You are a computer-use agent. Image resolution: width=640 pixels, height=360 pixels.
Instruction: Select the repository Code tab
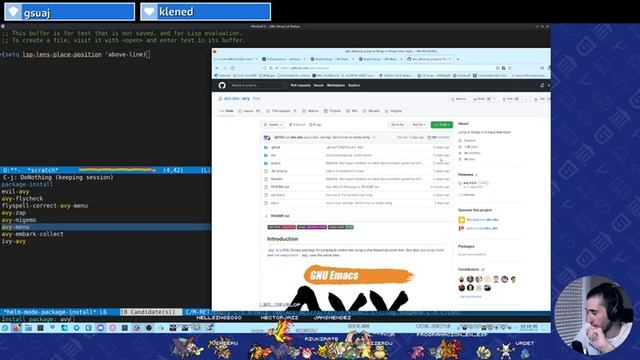tap(227, 111)
